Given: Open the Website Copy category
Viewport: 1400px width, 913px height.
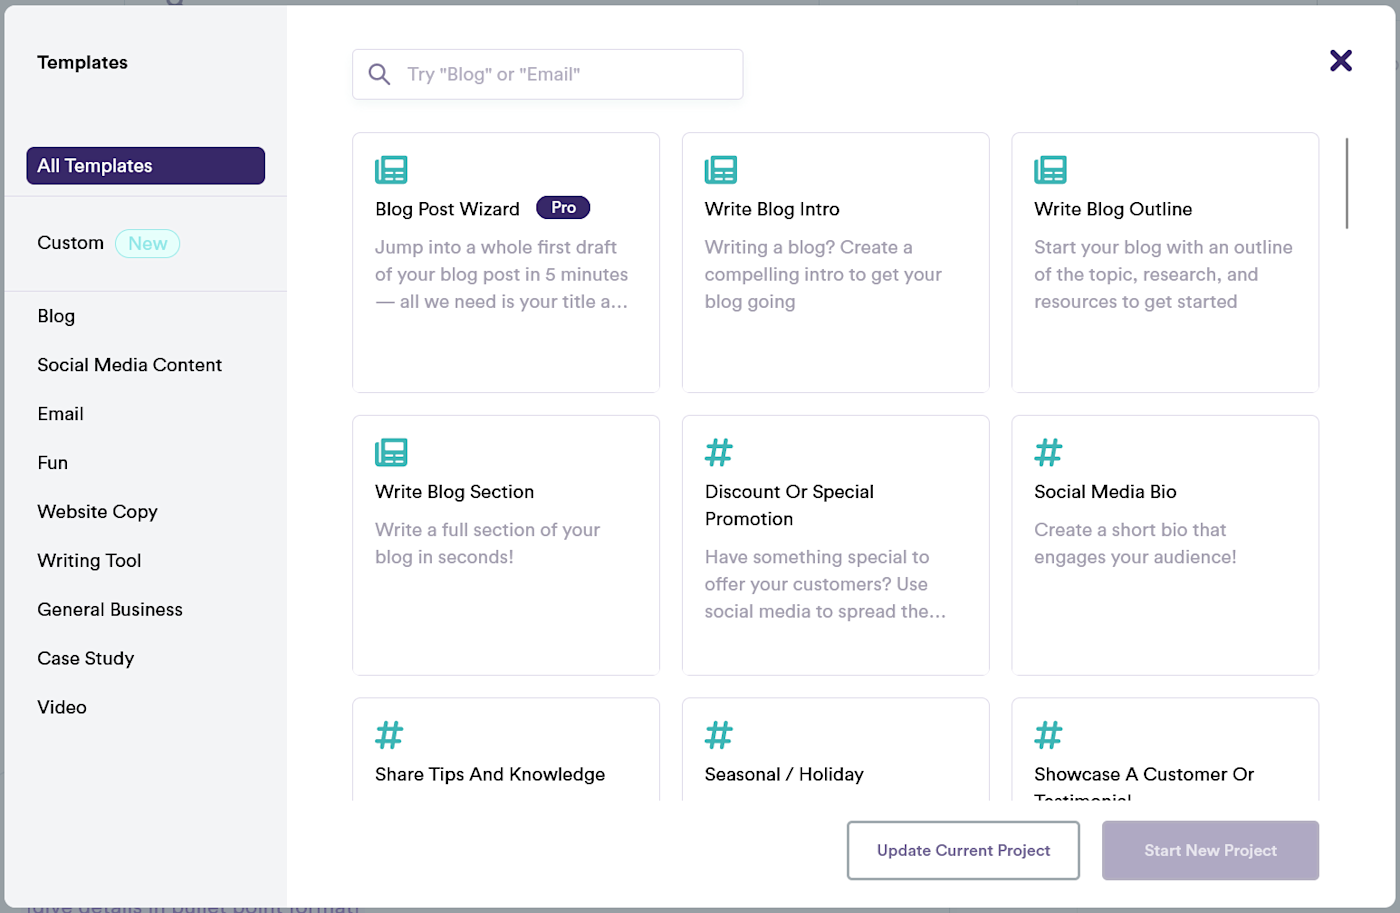Looking at the screenshot, I should pyautogui.click(x=97, y=512).
